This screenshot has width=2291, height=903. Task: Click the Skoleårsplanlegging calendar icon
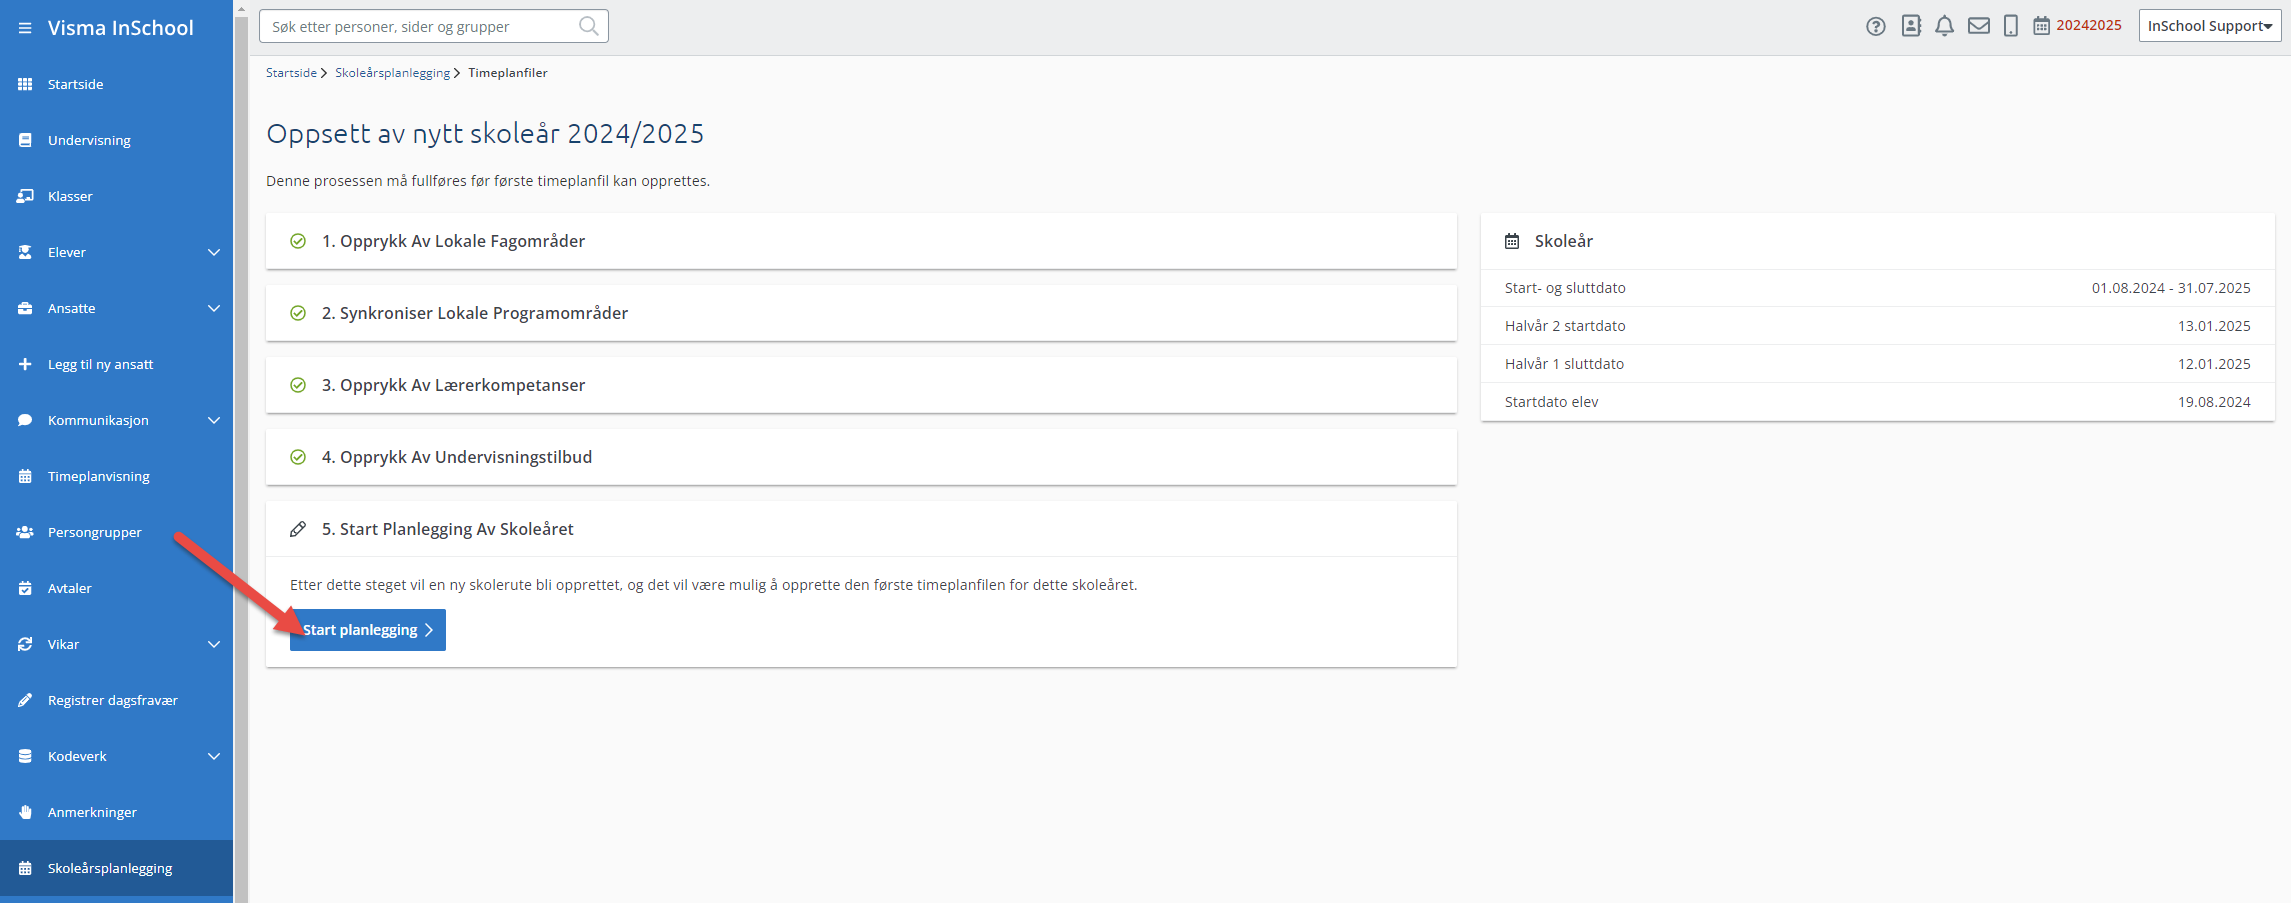[25, 868]
